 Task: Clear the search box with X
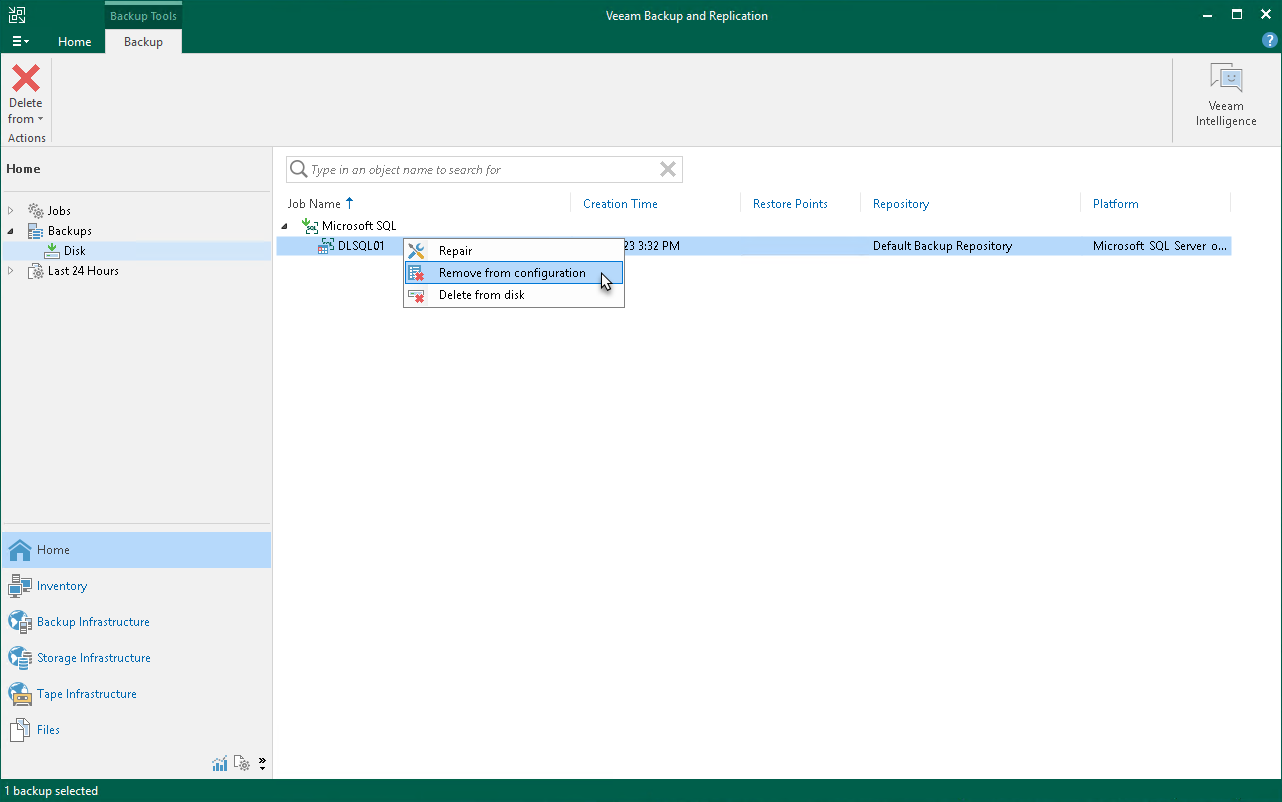tap(668, 170)
